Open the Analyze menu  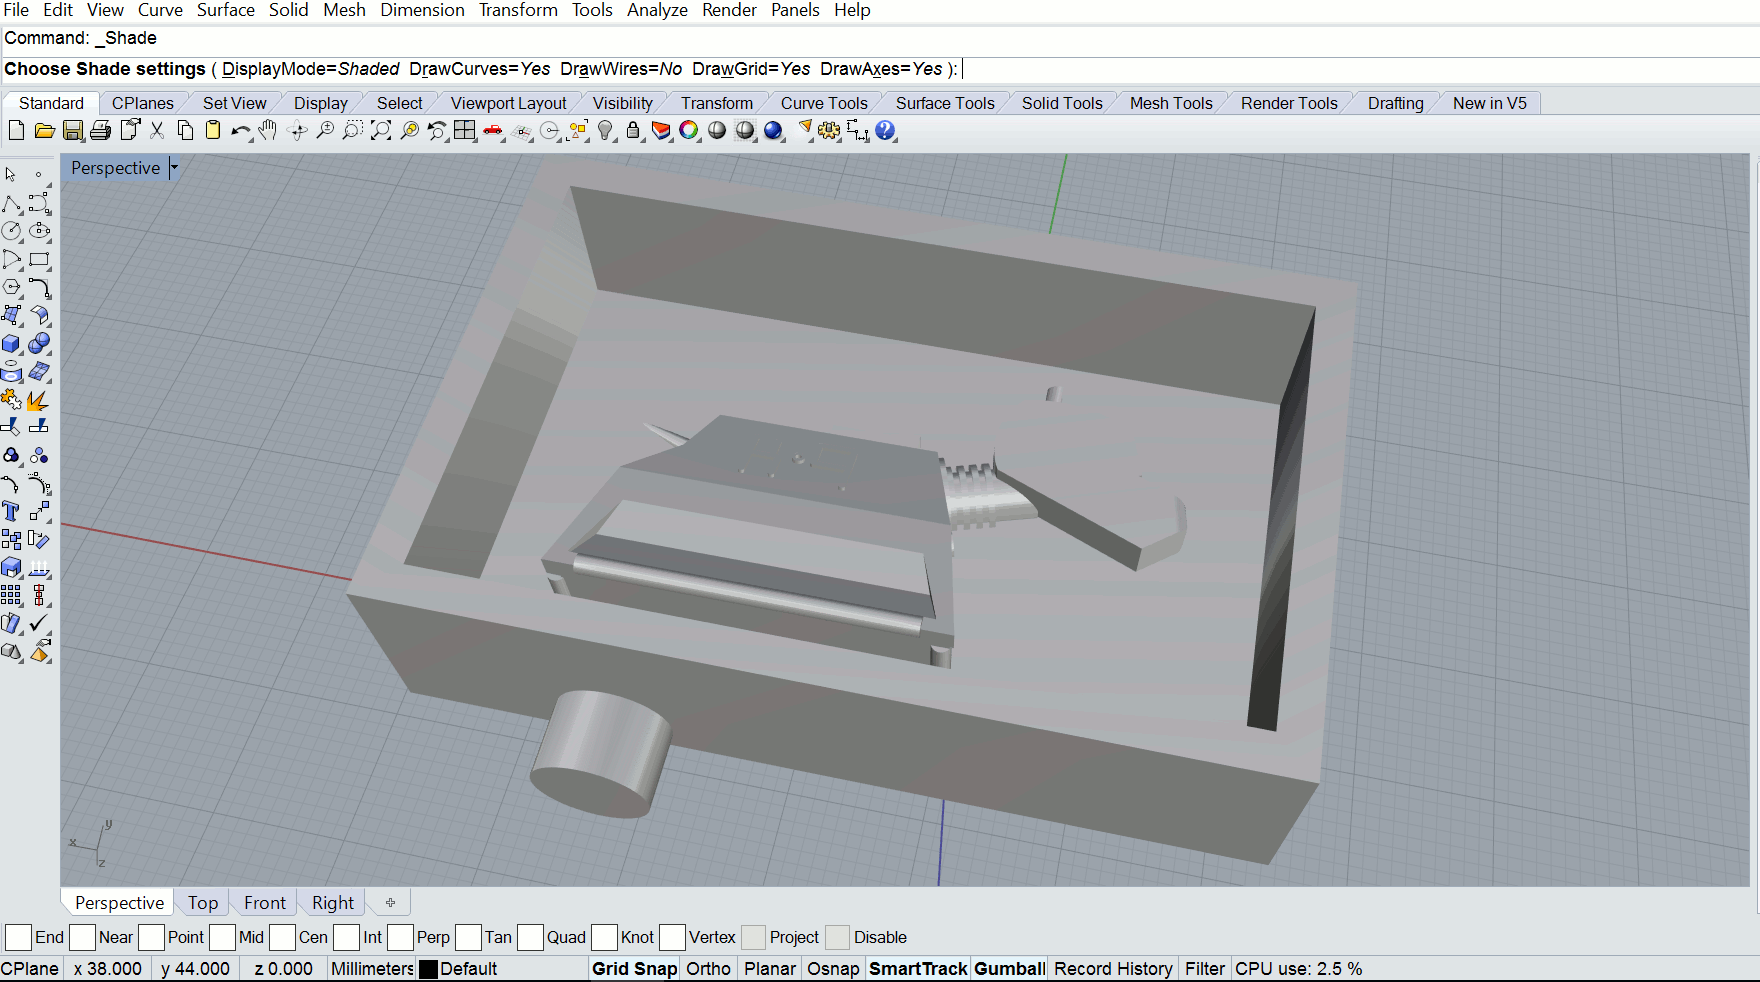657,10
